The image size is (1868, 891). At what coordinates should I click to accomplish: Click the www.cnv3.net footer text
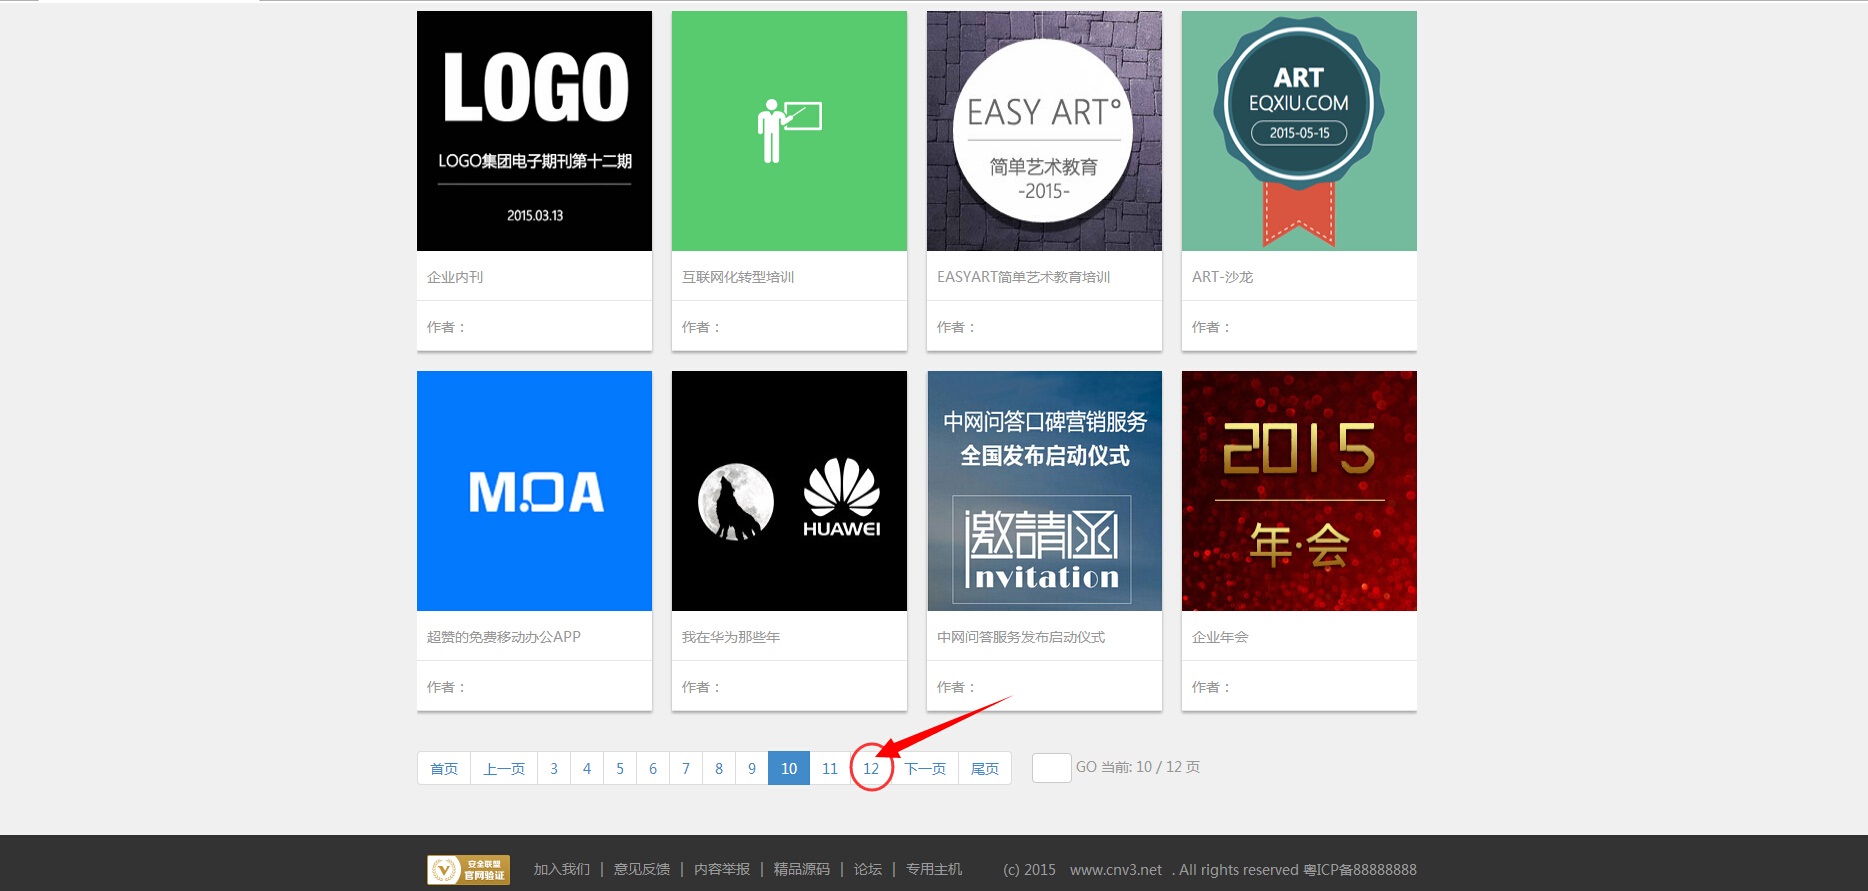coord(1116,870)
